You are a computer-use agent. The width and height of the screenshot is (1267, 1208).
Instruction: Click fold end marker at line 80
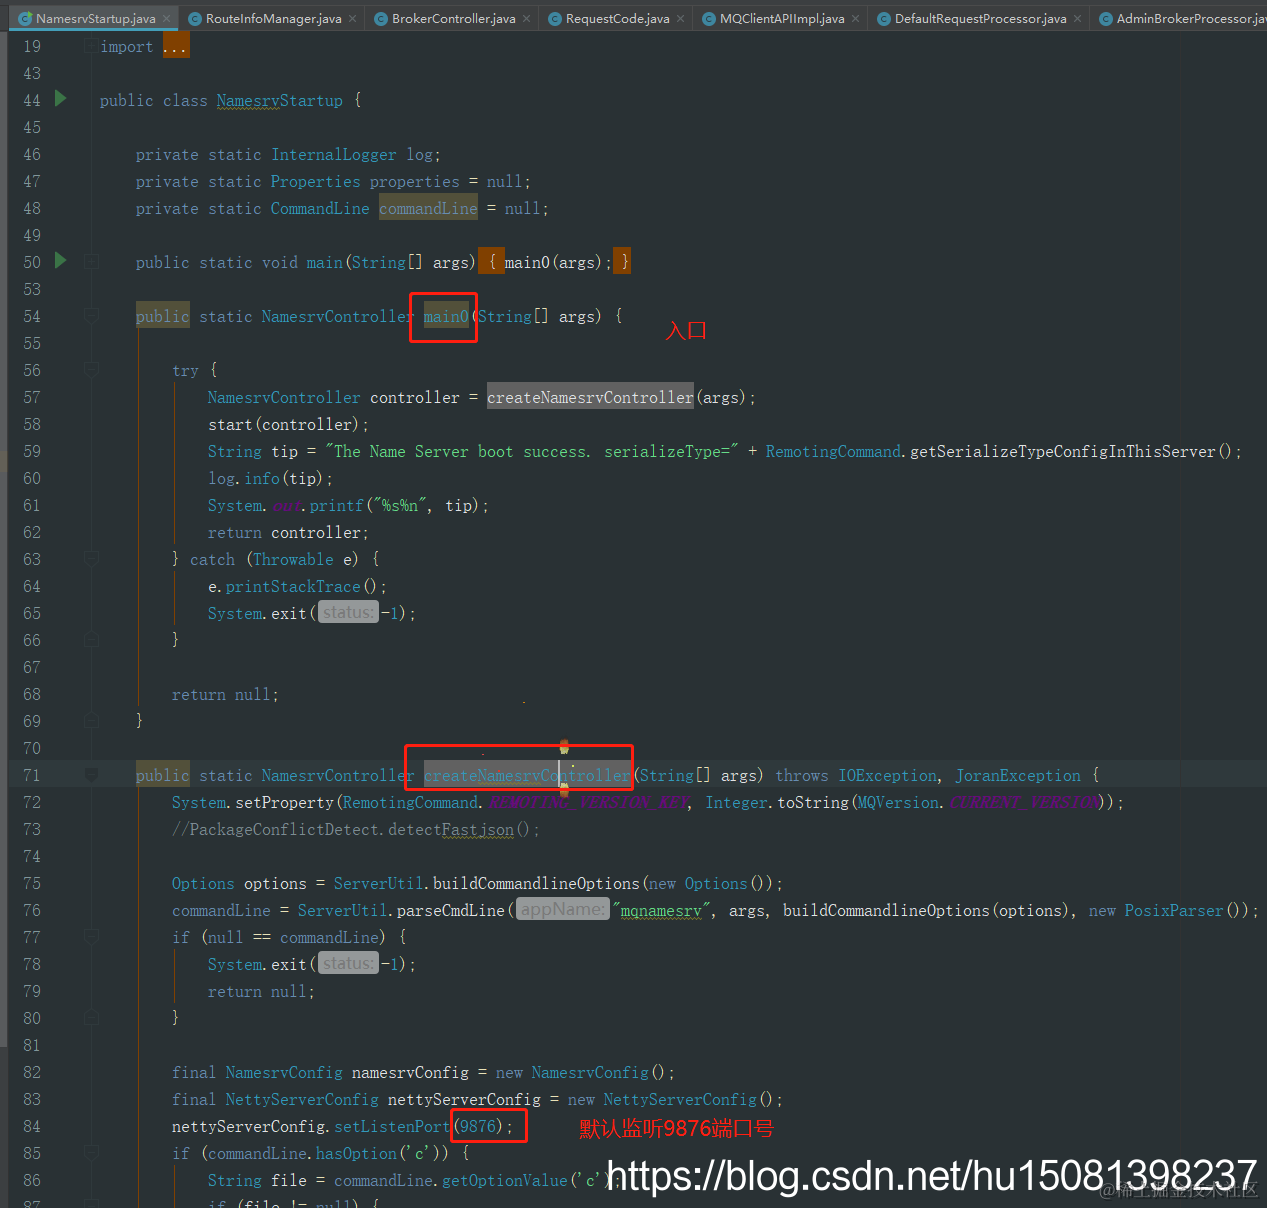(x=91, y=1018)
